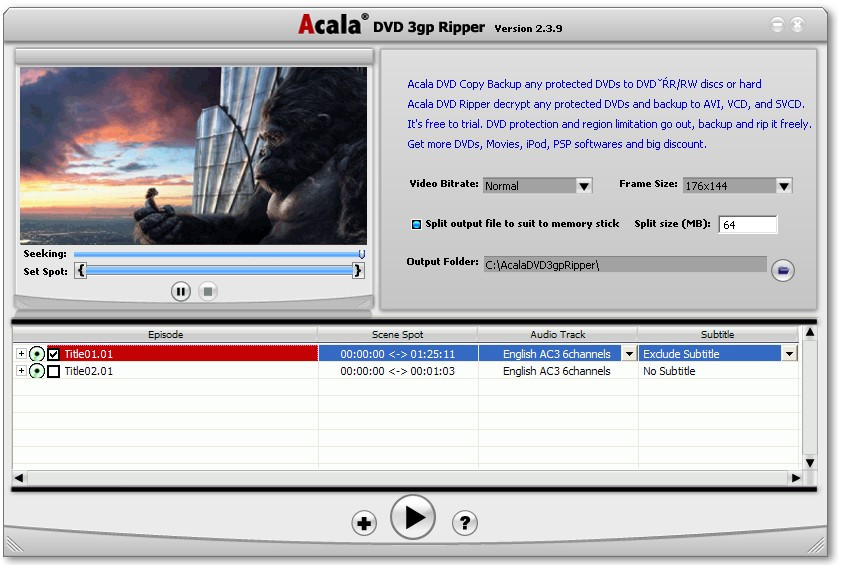841x565 pixels.
Task: Click the Subtitle column header
Action: pyautogui.click(x=718, y=335)
